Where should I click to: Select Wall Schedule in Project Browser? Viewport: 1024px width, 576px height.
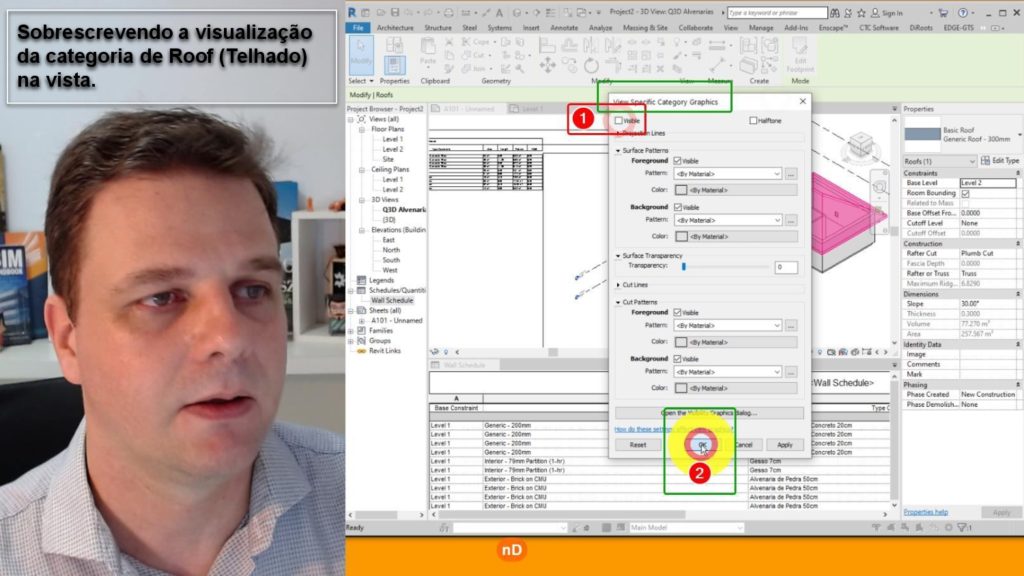(392, 300)
